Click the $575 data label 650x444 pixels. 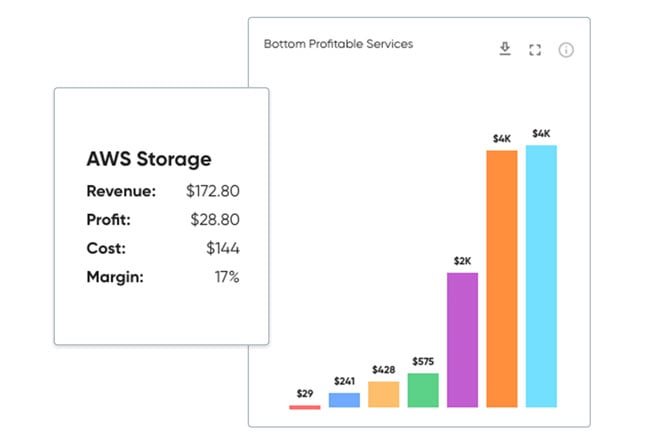(x=423, y=361)
